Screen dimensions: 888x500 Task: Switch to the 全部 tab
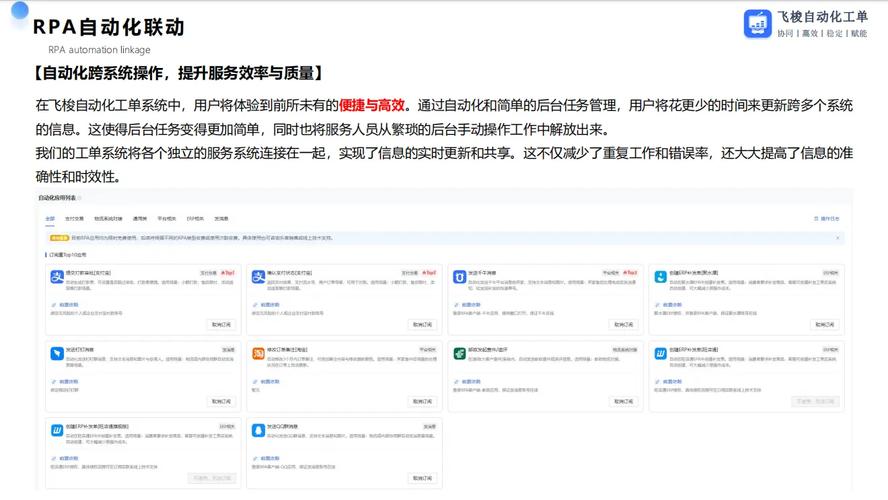coord(50,219)
